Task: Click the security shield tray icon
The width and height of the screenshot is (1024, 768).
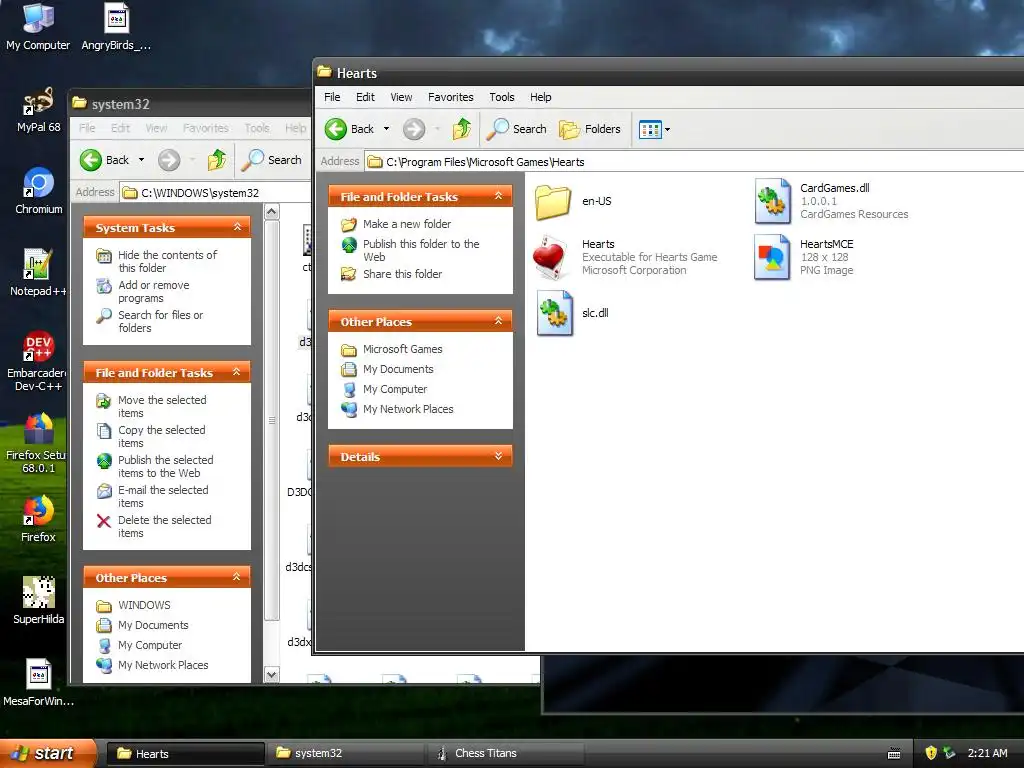Action: click(931, 753)
